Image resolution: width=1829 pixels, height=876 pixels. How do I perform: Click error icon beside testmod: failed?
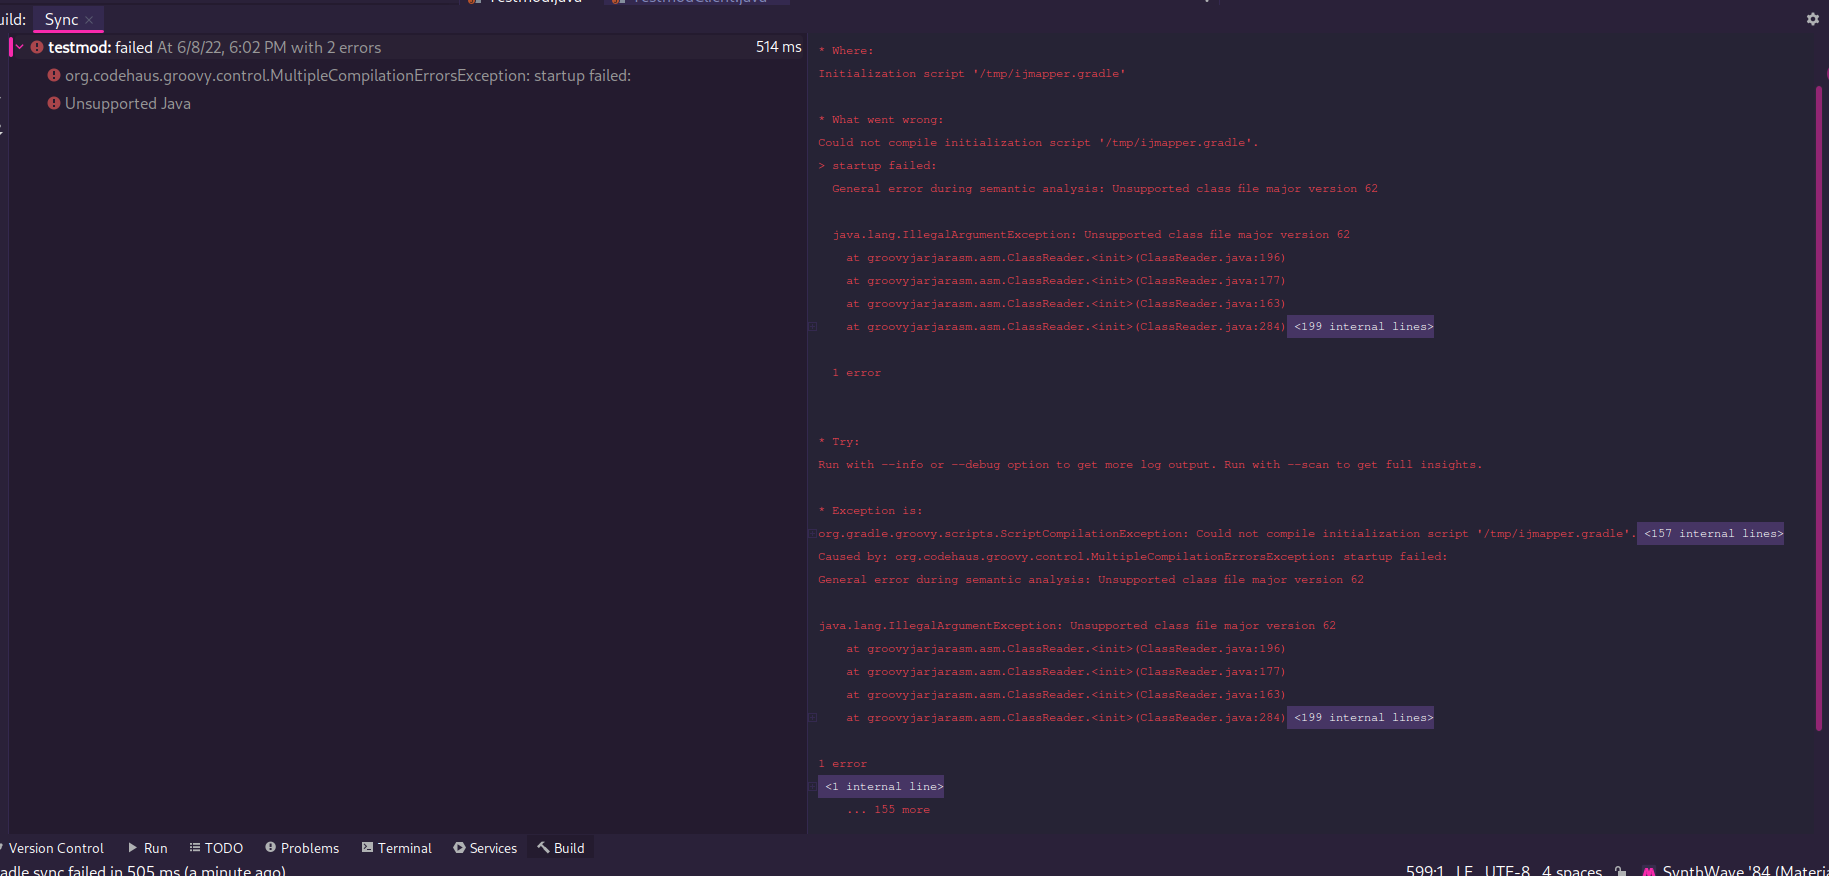[x=37, y=47]
